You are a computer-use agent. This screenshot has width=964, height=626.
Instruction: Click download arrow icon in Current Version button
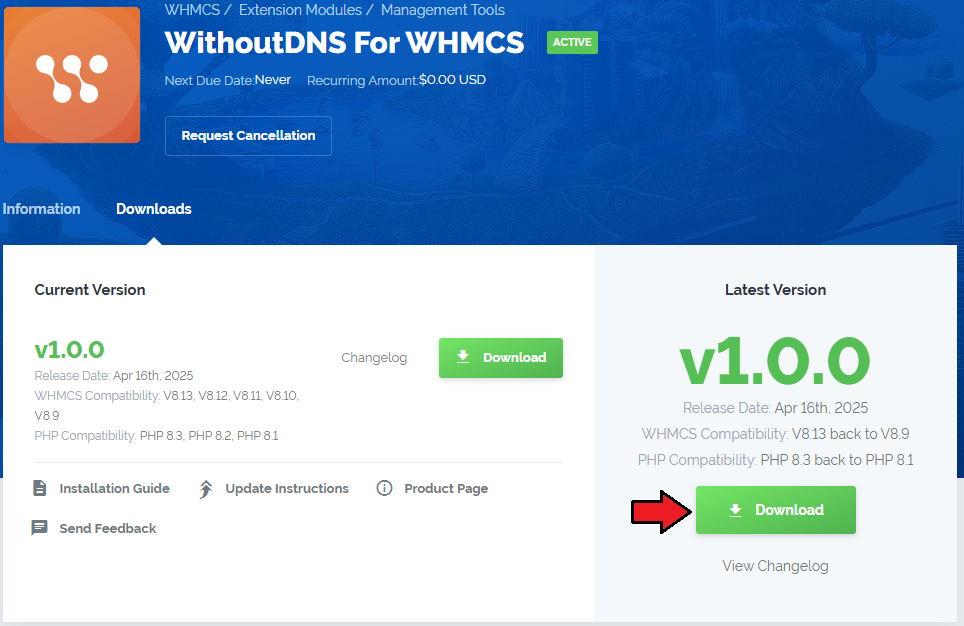tap(463, 357)
